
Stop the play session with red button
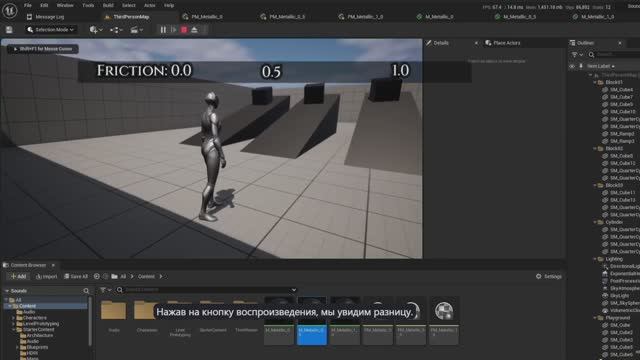click(184, 30)
